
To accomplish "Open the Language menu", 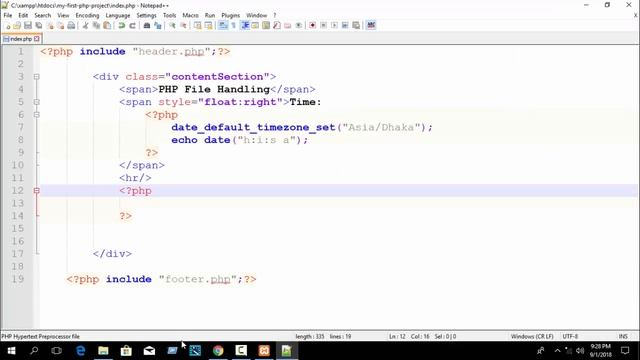I will pos(118,16).
